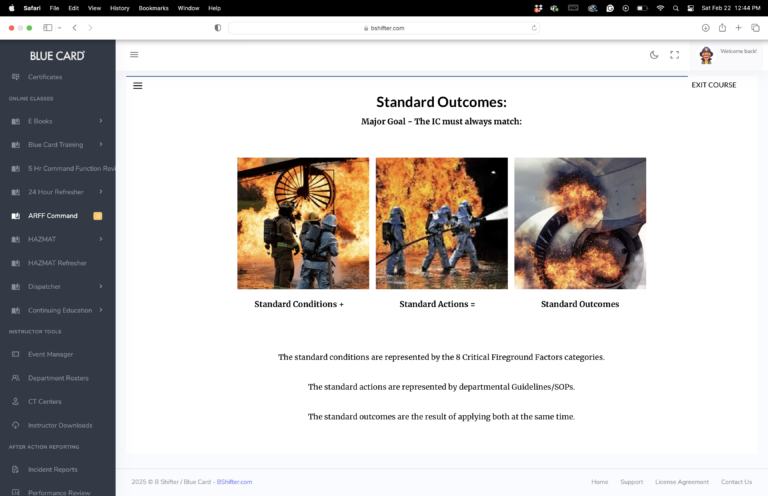
Task: Expand the Dispatcher submenu arrow
Action: [100, 287]
